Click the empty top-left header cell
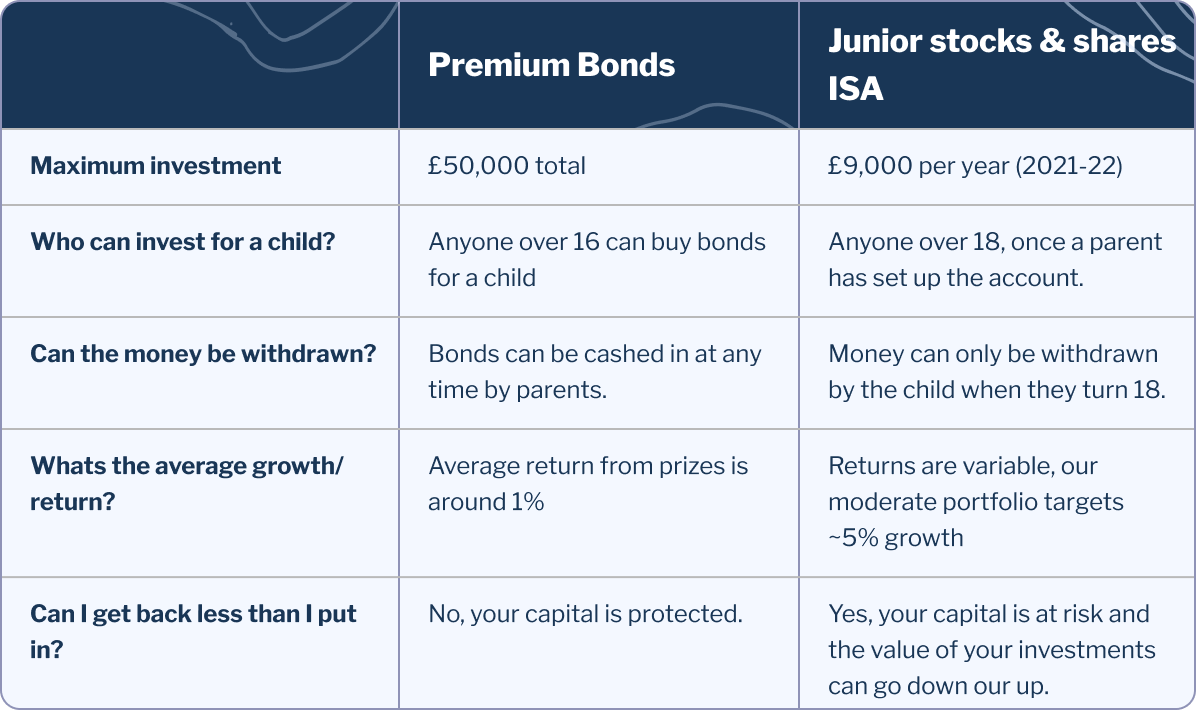 click(x=200, y=65)
